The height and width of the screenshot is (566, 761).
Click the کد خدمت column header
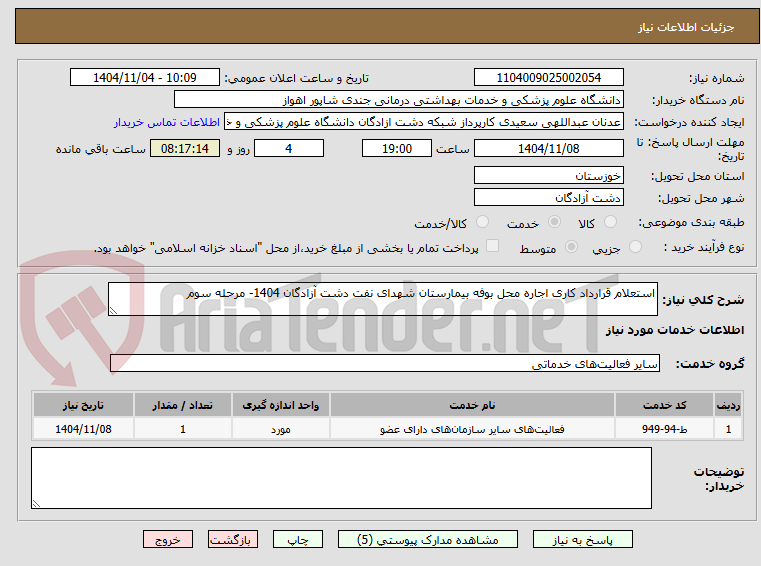[x=664, y=405]
